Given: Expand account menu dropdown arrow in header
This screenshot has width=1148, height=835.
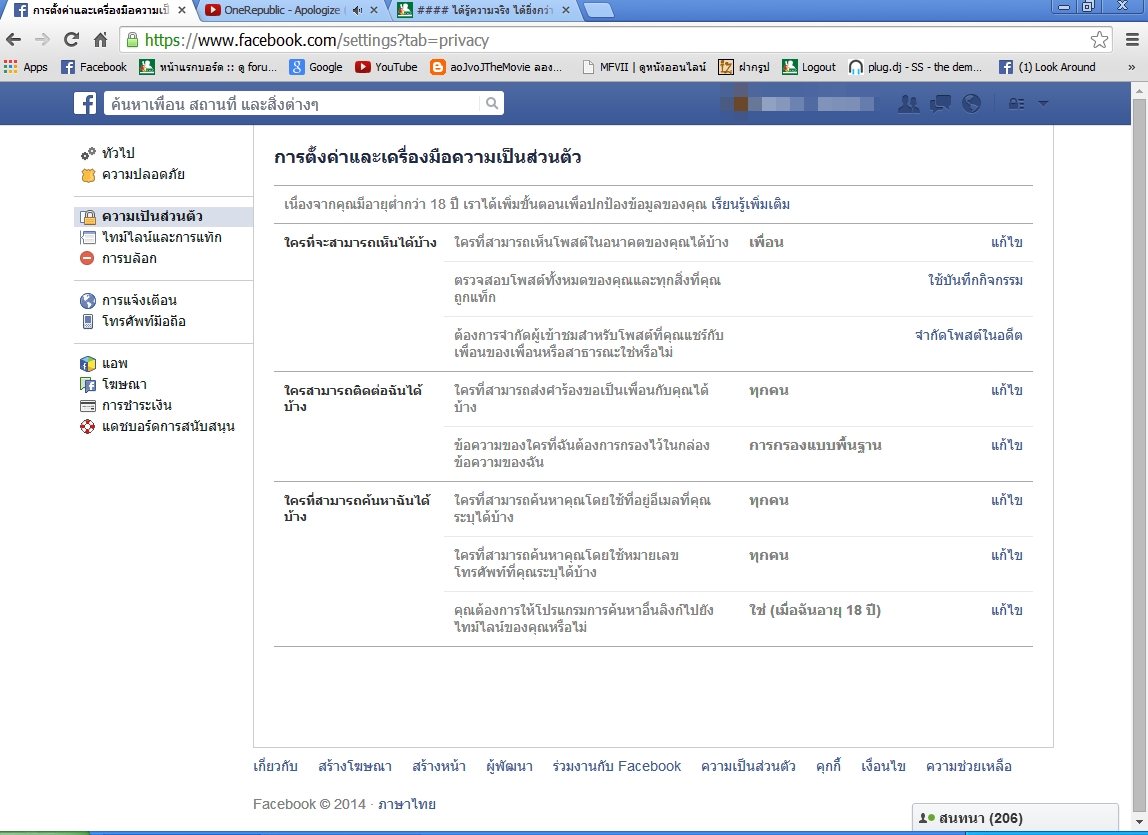Looking at the screenshot, I should coord(1043,103).
